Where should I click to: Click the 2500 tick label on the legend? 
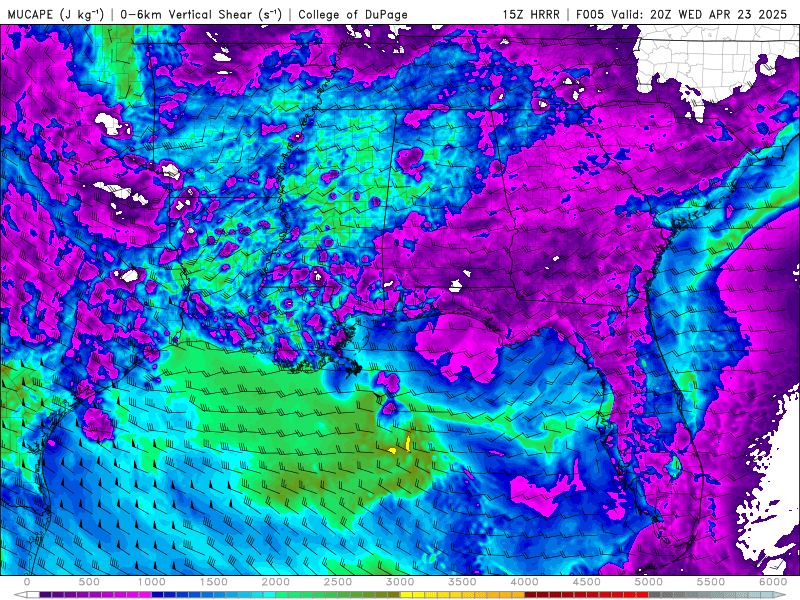pos(338,582)
